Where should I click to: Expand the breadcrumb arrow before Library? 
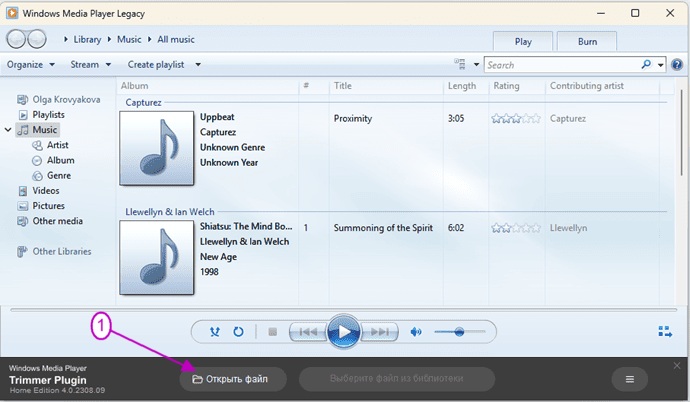(x=66, y=39)
